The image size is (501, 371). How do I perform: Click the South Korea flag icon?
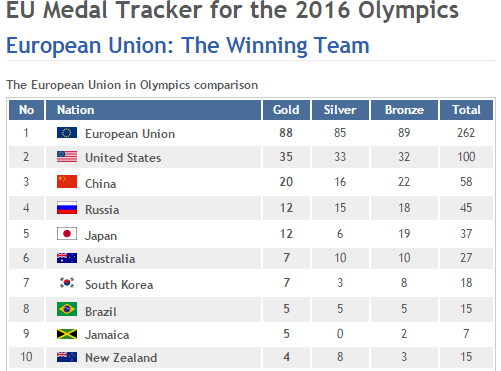67,283
